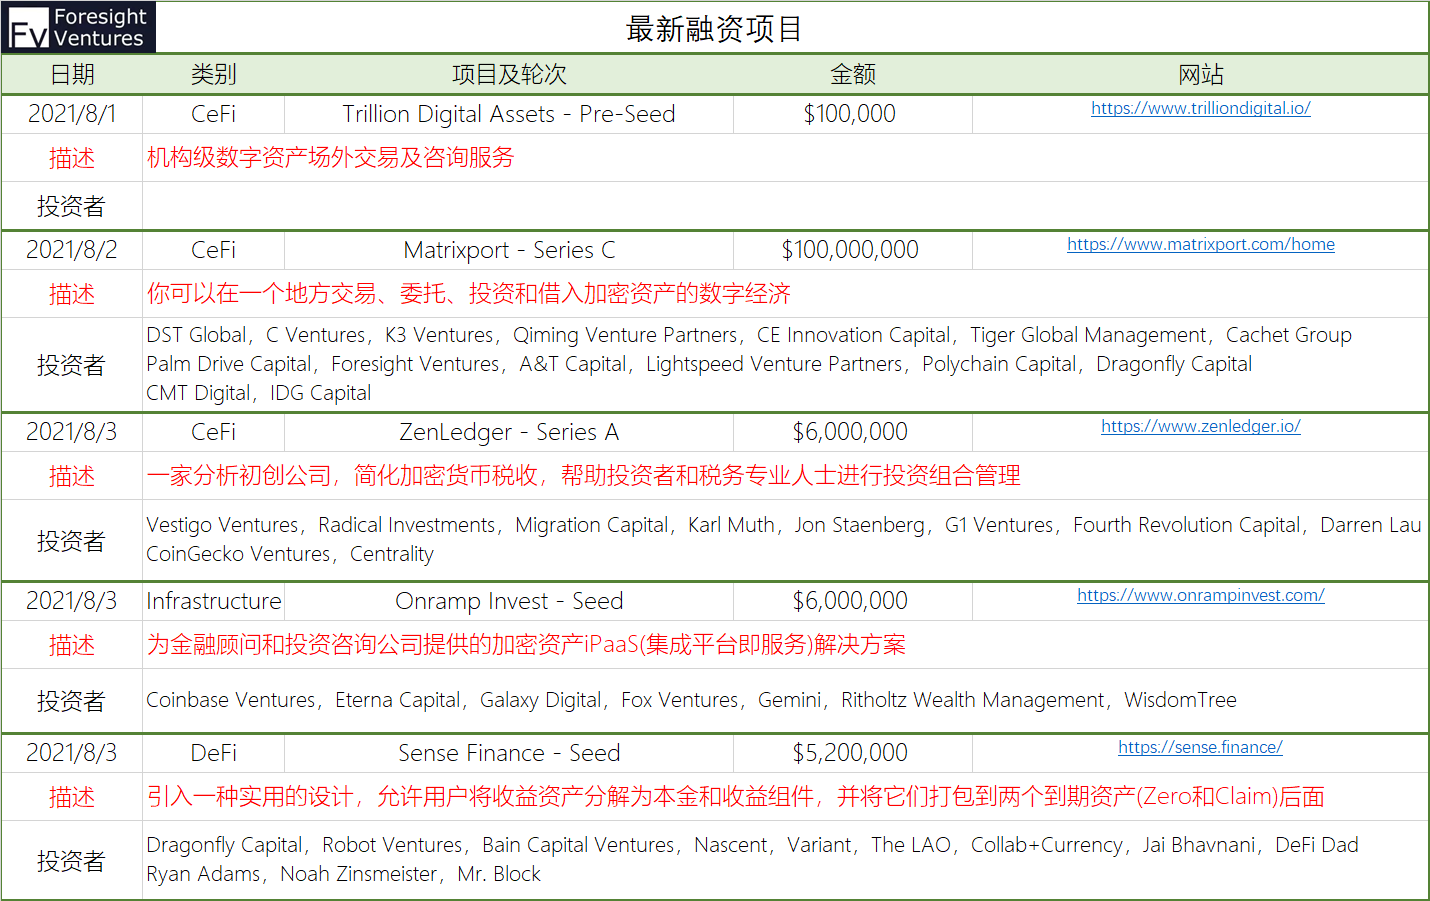Select the 网站 column header

coord(1200,74)
